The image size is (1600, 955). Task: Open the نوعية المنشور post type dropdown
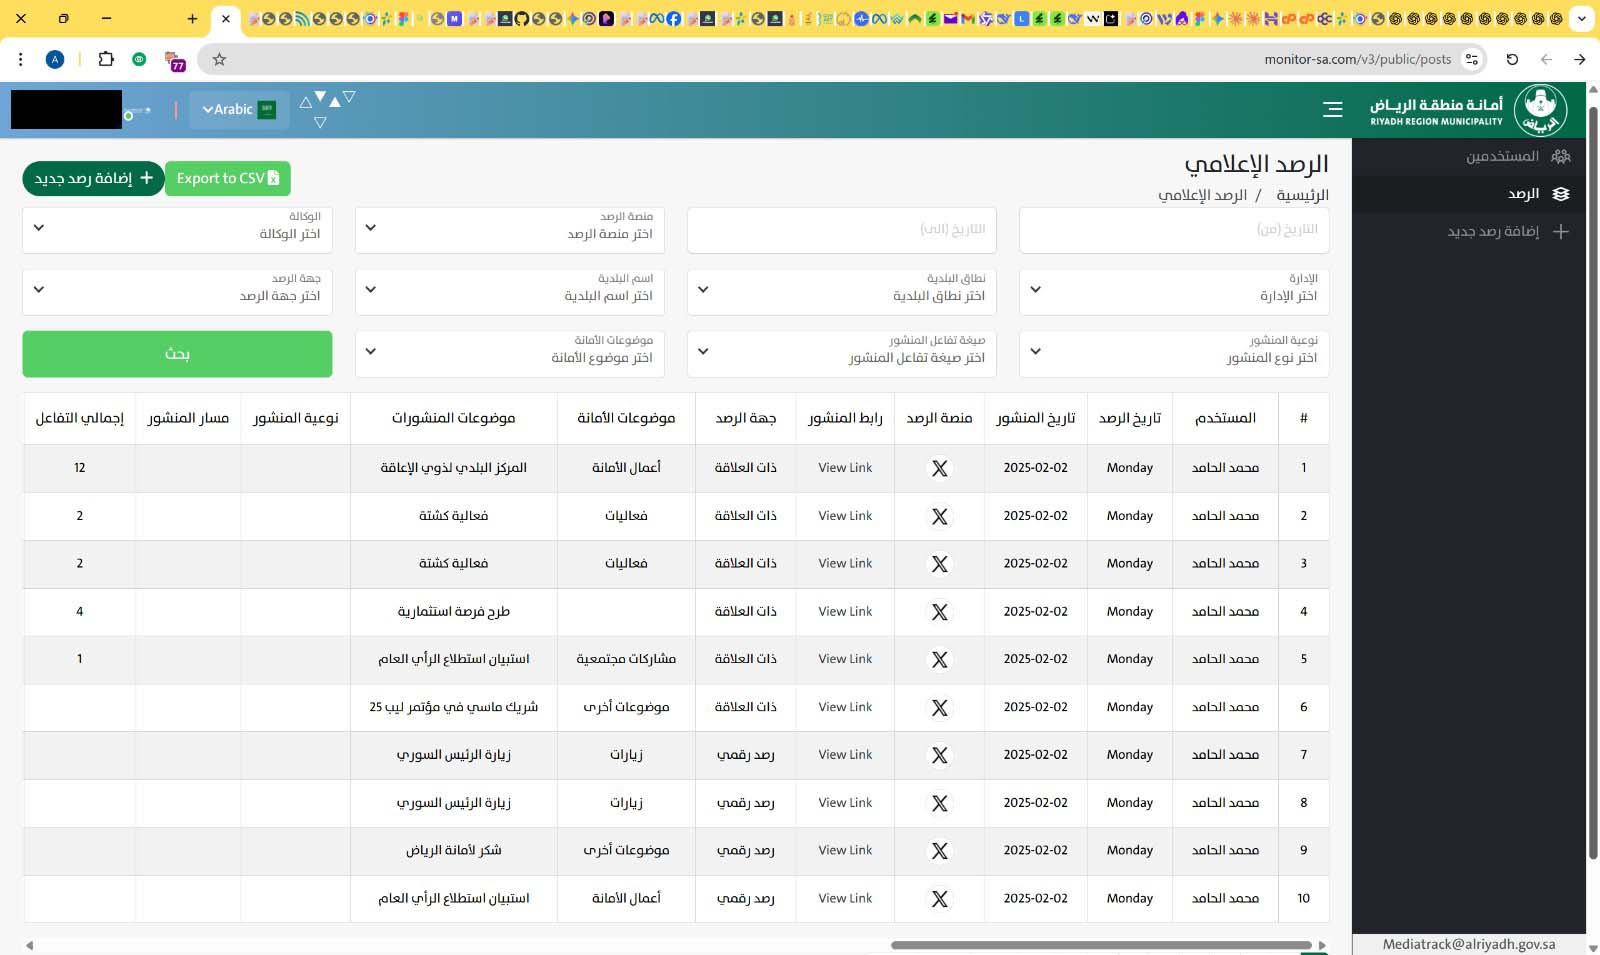pyautogui.click(x=1174, y=354)
